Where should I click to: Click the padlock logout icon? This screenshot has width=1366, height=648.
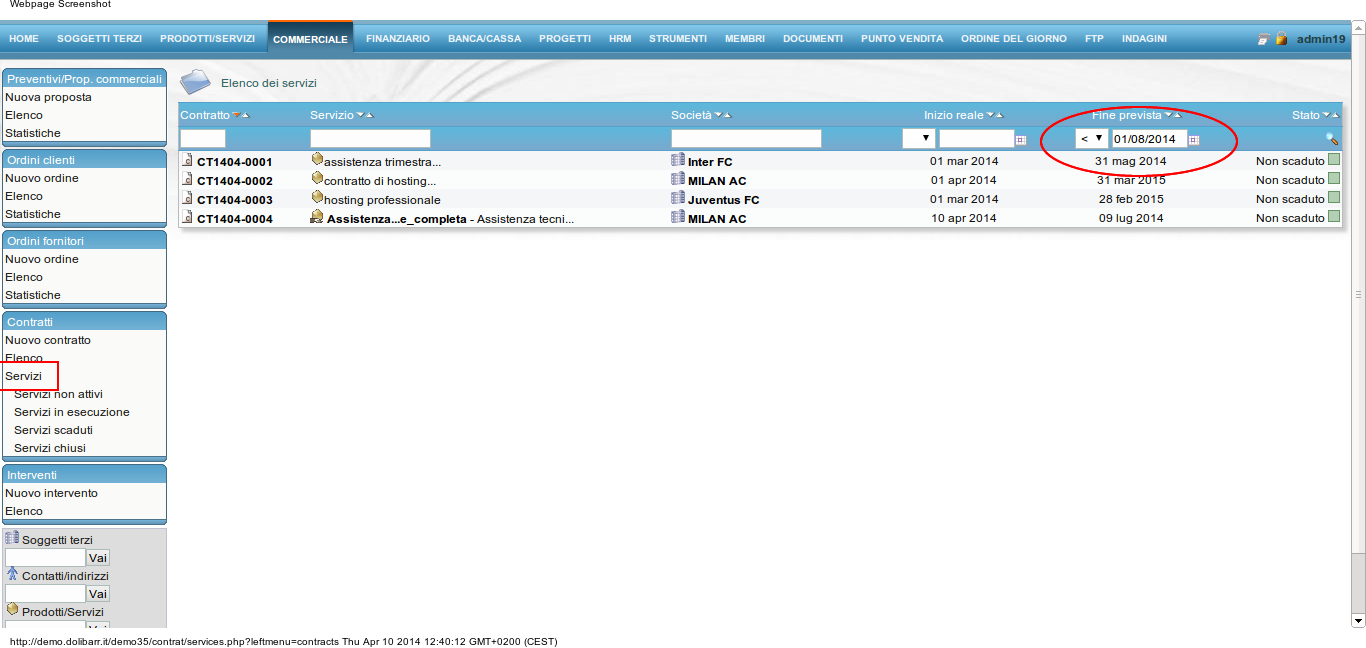pyautogui.click(x=1281, y=39)
